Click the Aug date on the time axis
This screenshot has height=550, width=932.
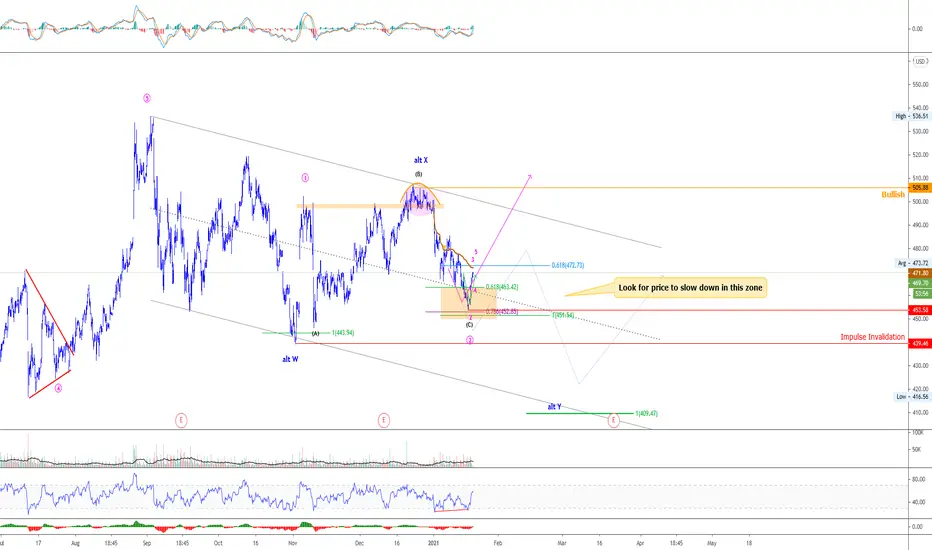[x=75, y=543]
